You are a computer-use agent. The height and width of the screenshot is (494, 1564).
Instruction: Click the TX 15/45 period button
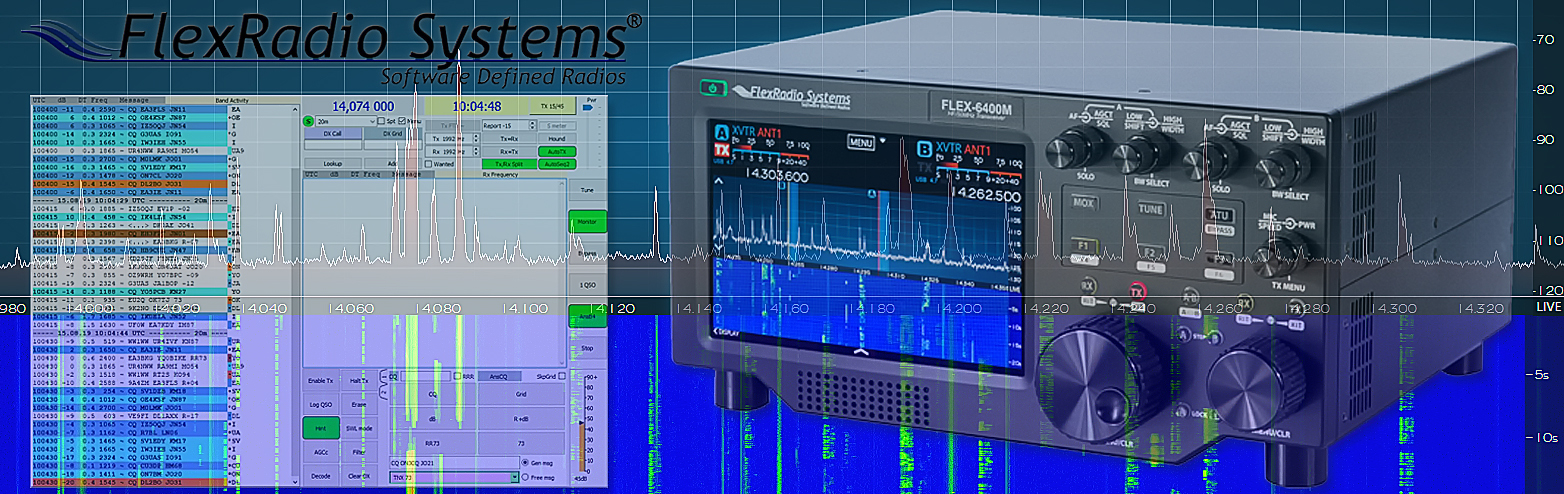[x=552, y=106]
